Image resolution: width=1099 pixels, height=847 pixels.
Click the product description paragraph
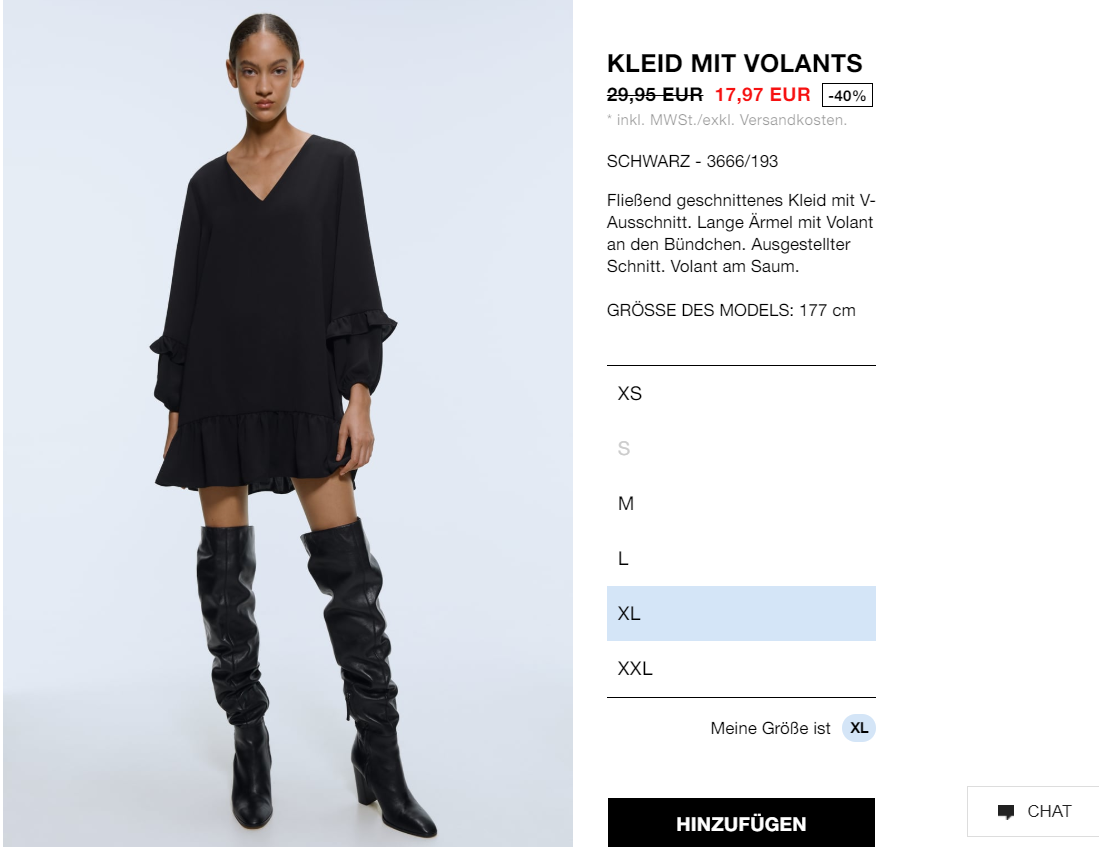click(741, 233)
